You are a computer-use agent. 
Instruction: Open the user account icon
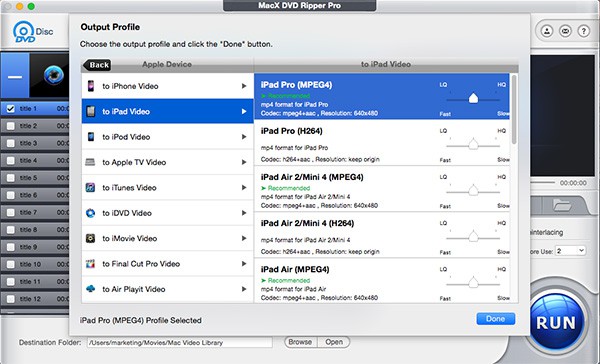[x=547, y=31]
